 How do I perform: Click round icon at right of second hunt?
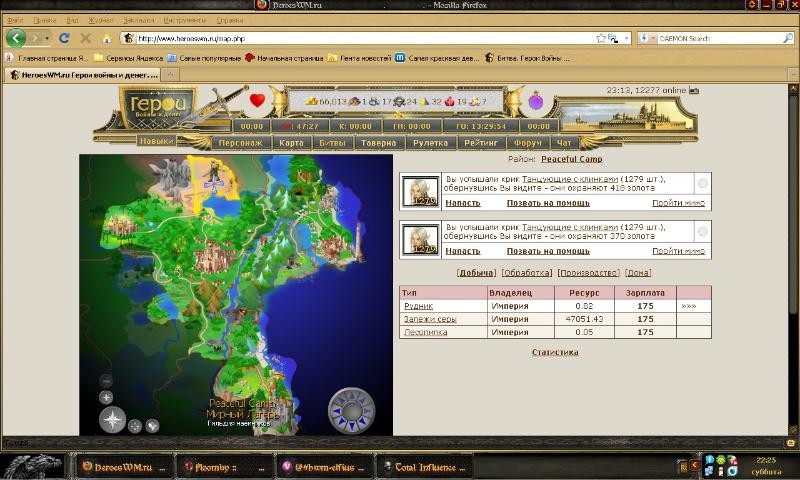point(703,232)
